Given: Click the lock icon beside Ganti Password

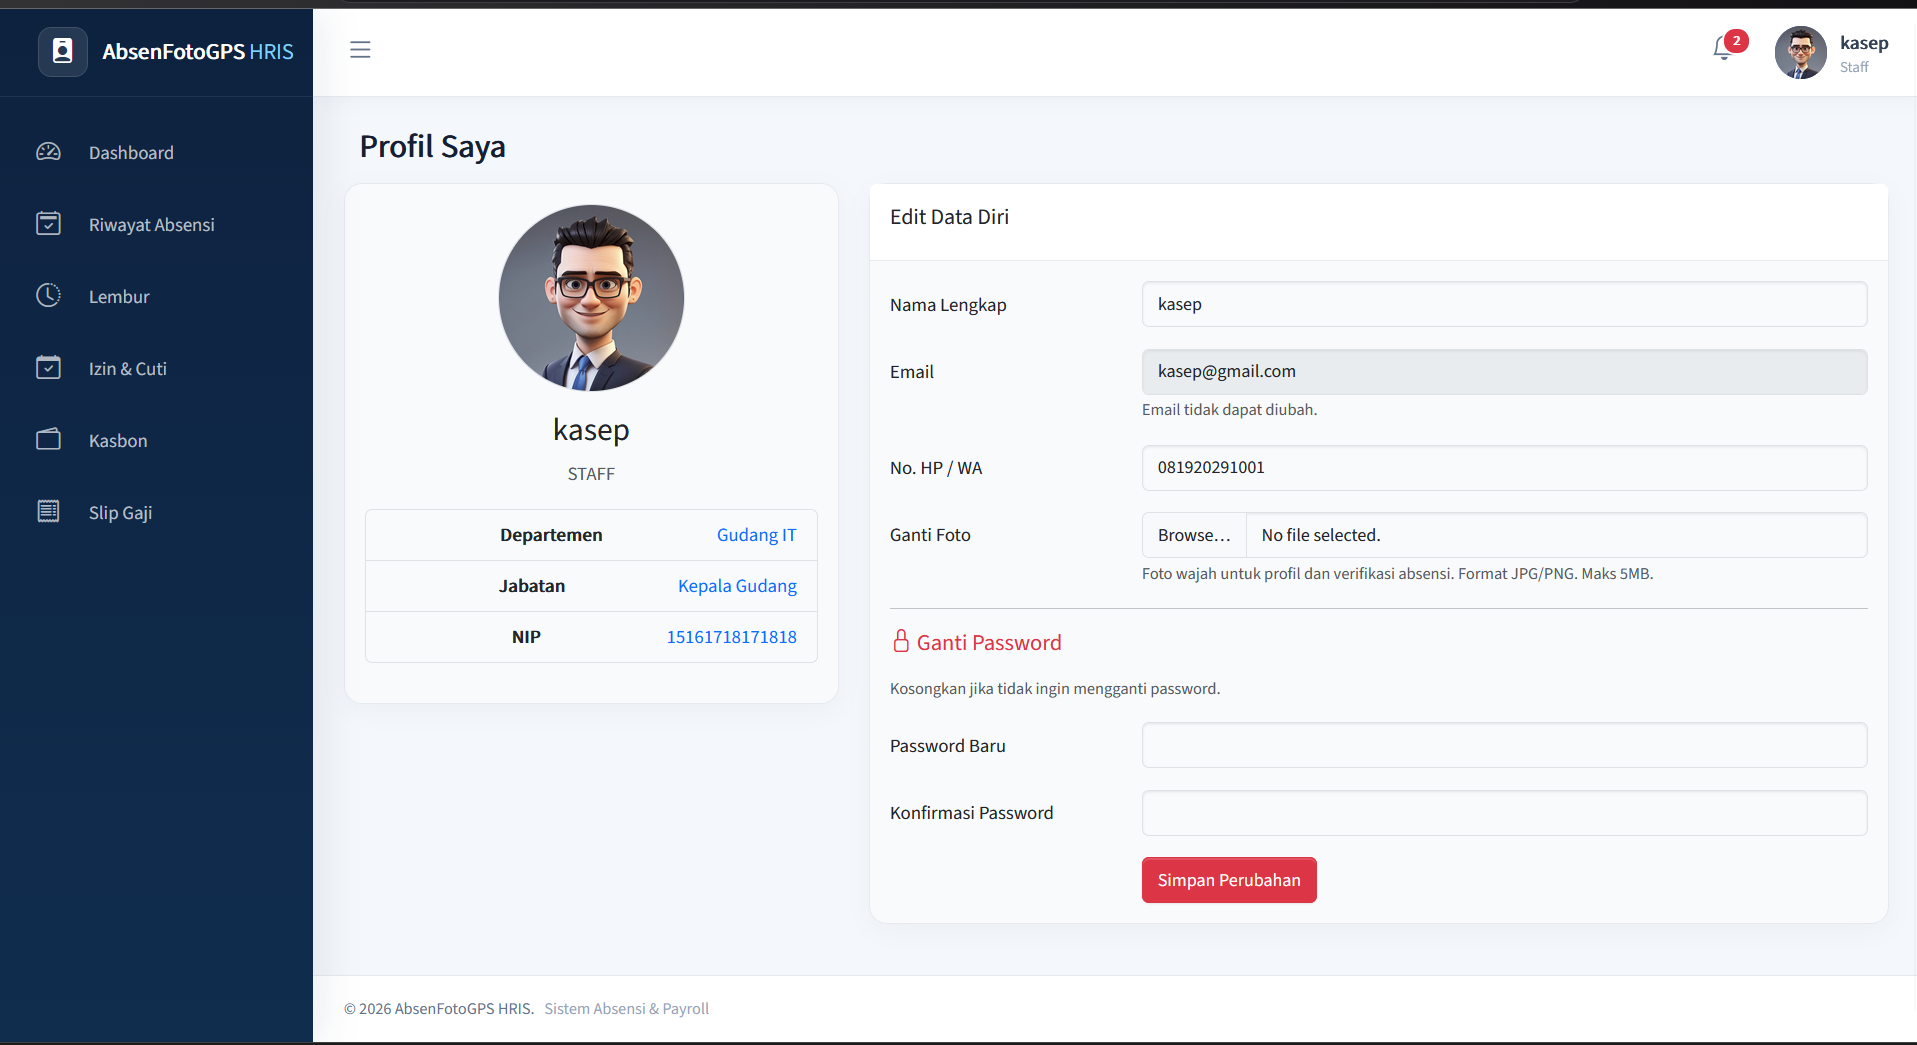Looking at the screenshot, I should pyautogui.click(x=901, y=641).
